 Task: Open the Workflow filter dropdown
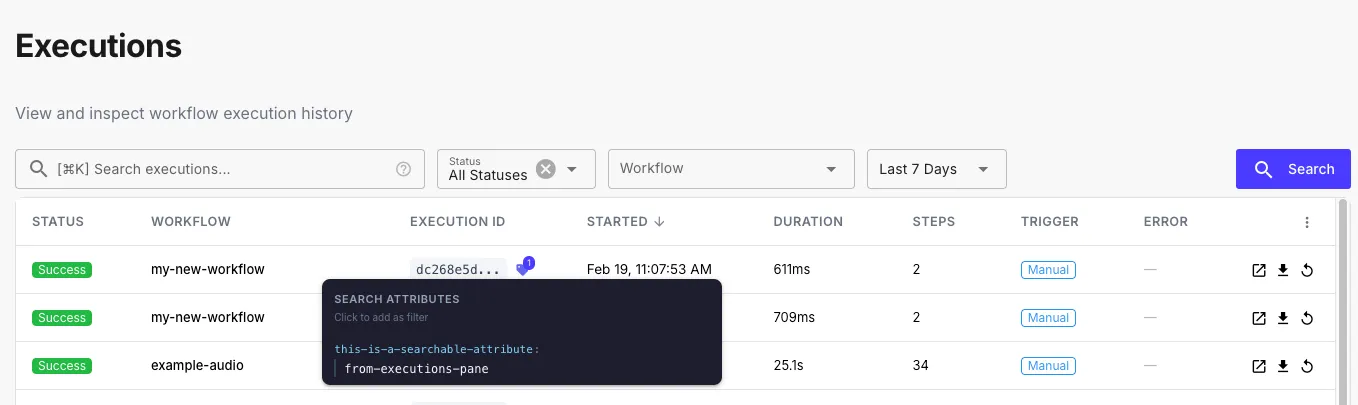731,169
